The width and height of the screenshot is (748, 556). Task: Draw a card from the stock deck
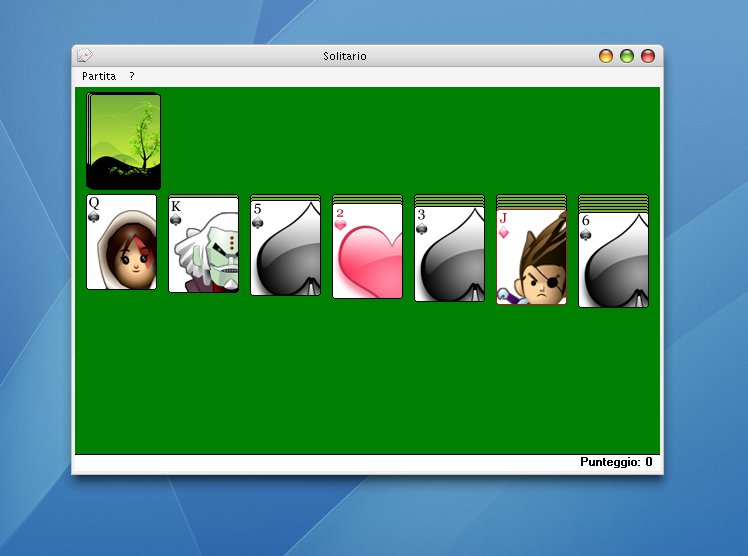point(124,141)
